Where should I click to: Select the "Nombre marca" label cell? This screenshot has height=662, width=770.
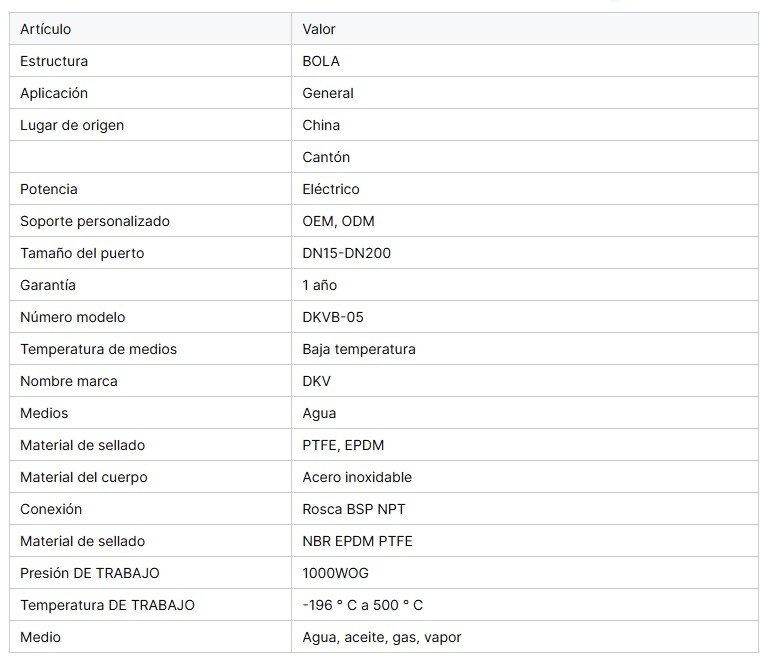click(x=68, y=381)
